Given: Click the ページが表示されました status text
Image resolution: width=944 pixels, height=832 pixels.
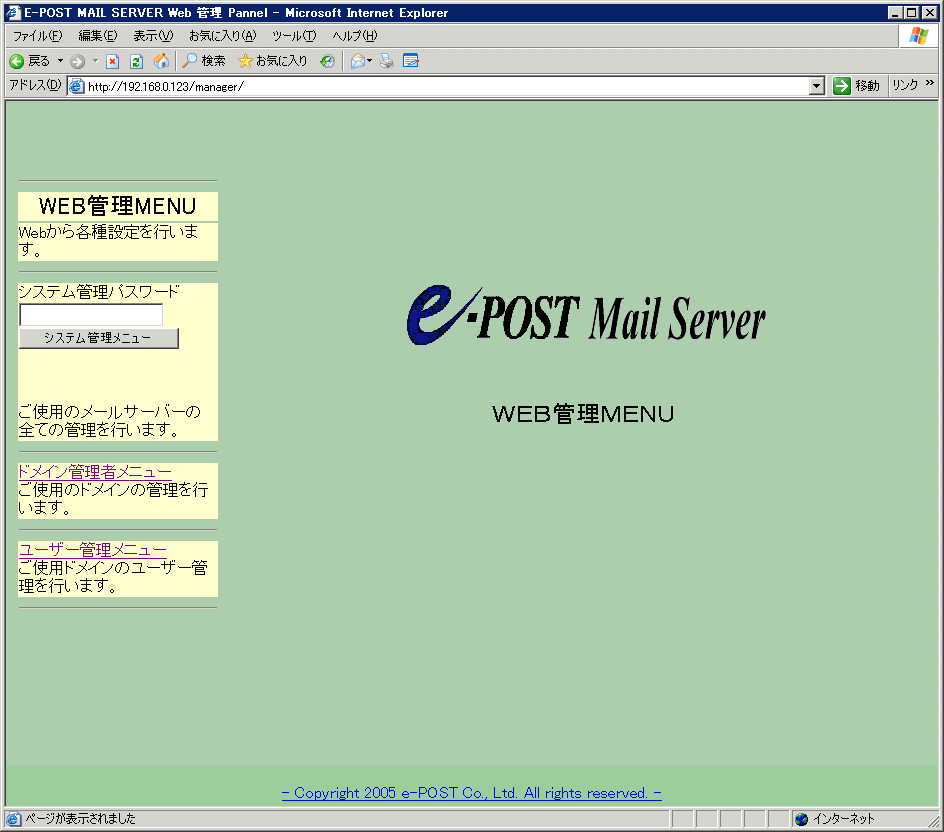Looking at the screenshot, I should coord(80,819).
